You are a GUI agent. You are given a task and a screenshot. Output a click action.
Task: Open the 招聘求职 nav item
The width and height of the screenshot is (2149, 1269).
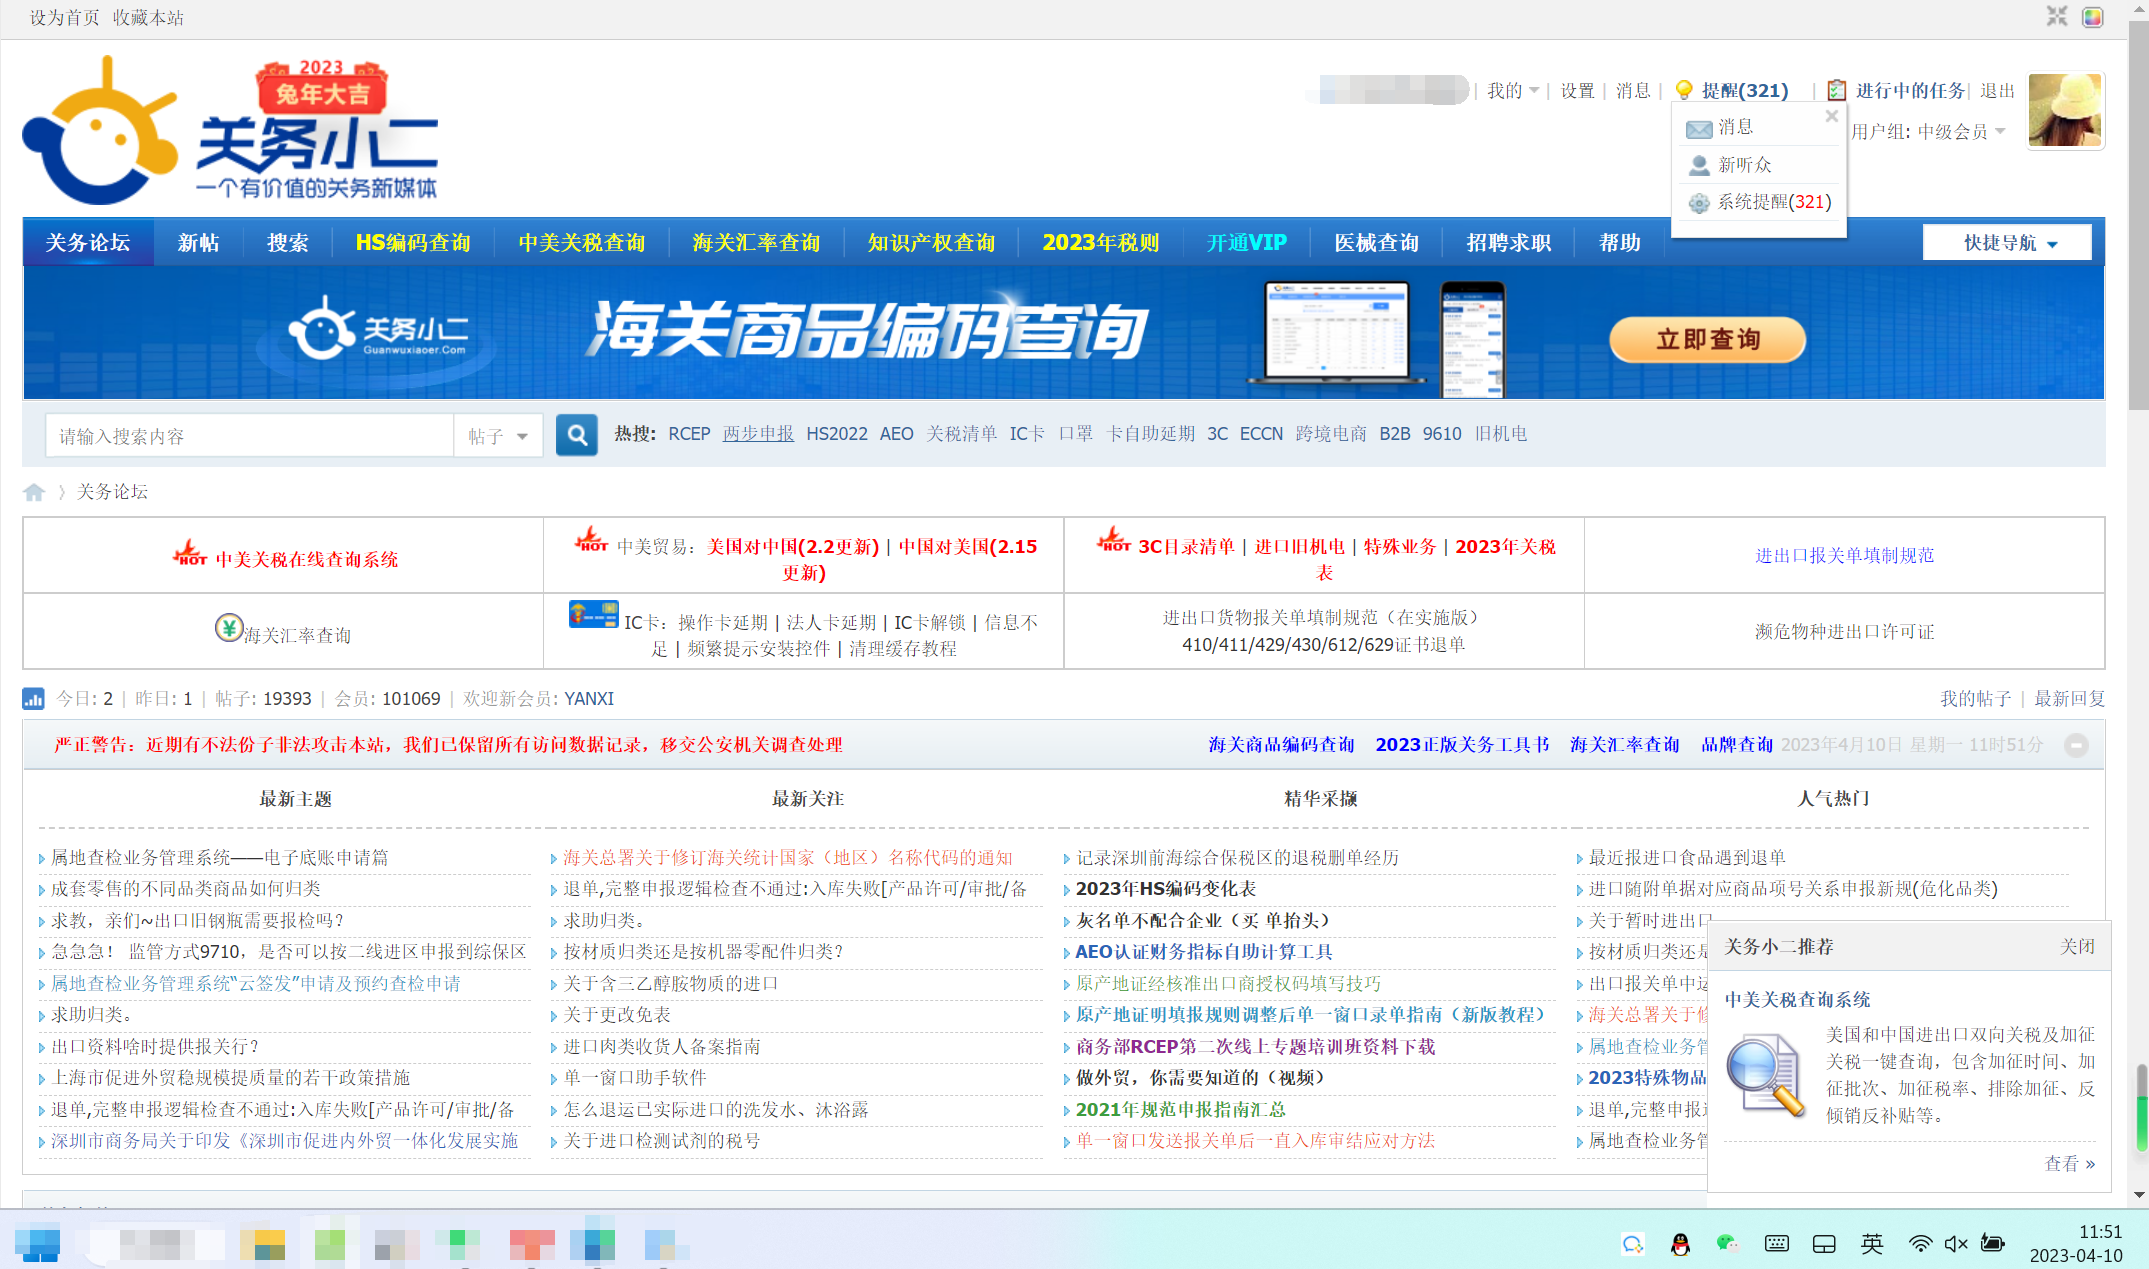coord(1508,243)
